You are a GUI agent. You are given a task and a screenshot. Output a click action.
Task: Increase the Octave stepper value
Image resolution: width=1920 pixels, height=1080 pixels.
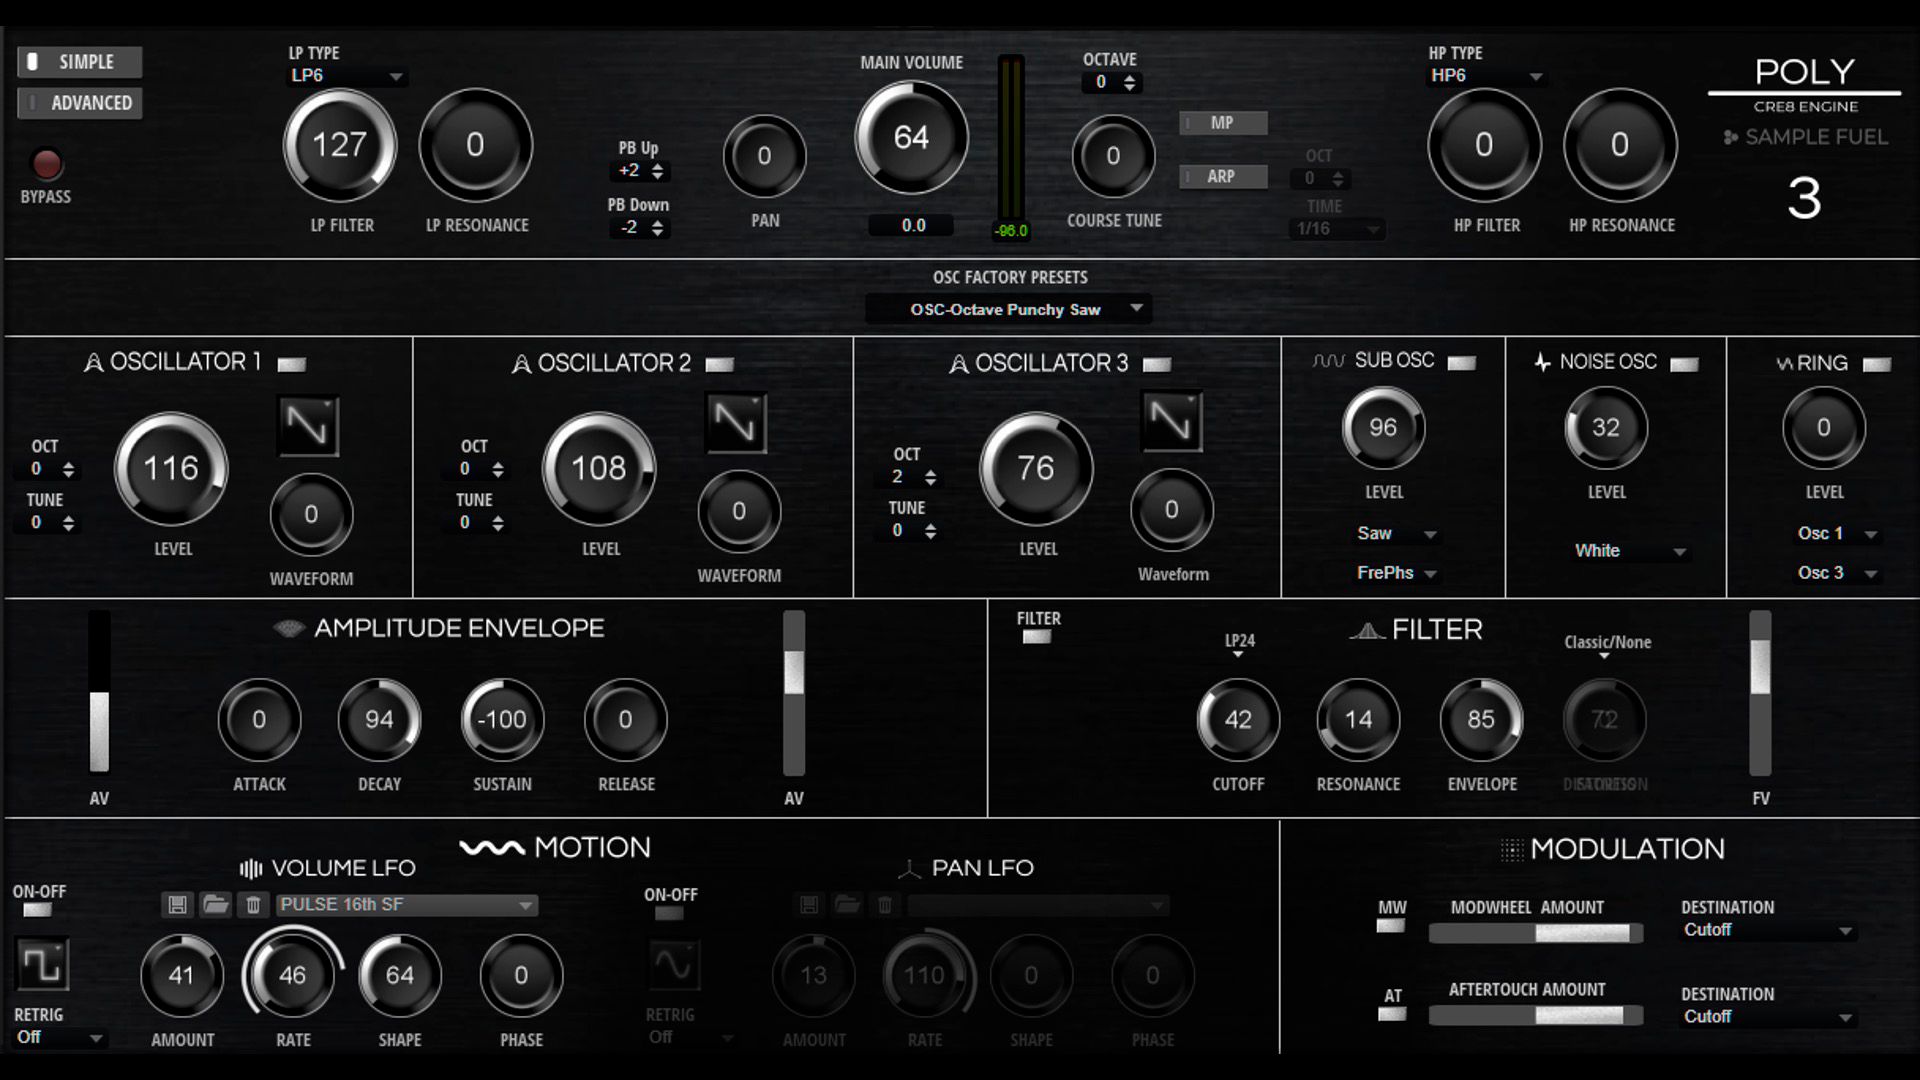pos(1129,77)
